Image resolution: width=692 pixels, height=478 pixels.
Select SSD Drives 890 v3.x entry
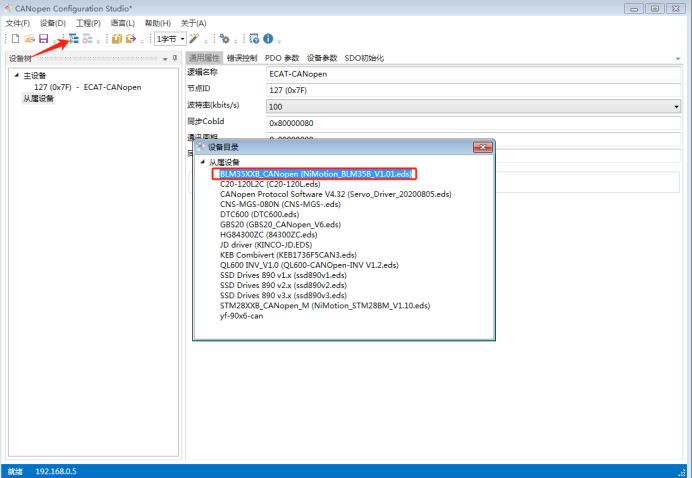283,296
